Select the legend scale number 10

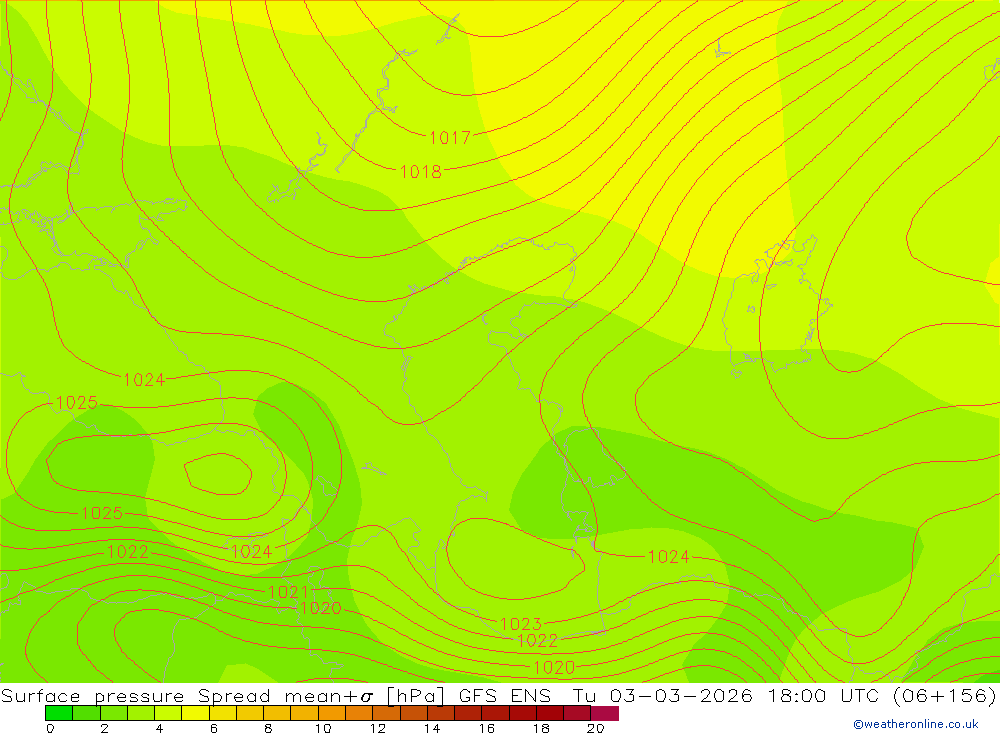(x=323, y=728)
